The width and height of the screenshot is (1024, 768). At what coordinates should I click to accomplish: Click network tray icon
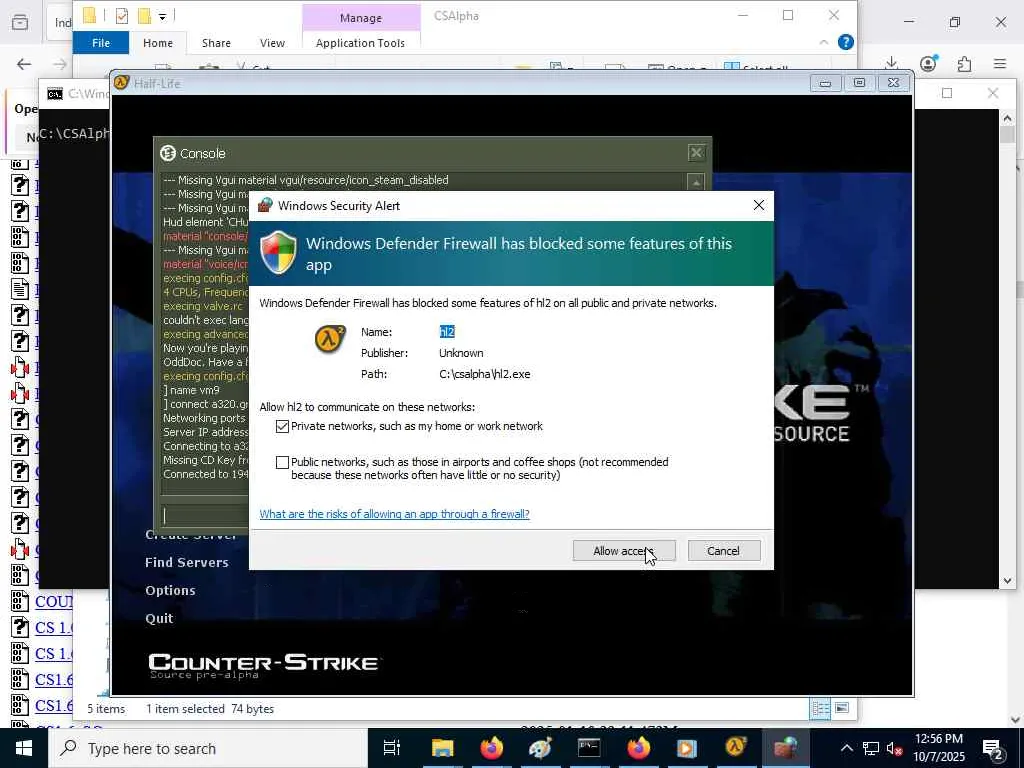coord(871,748)
